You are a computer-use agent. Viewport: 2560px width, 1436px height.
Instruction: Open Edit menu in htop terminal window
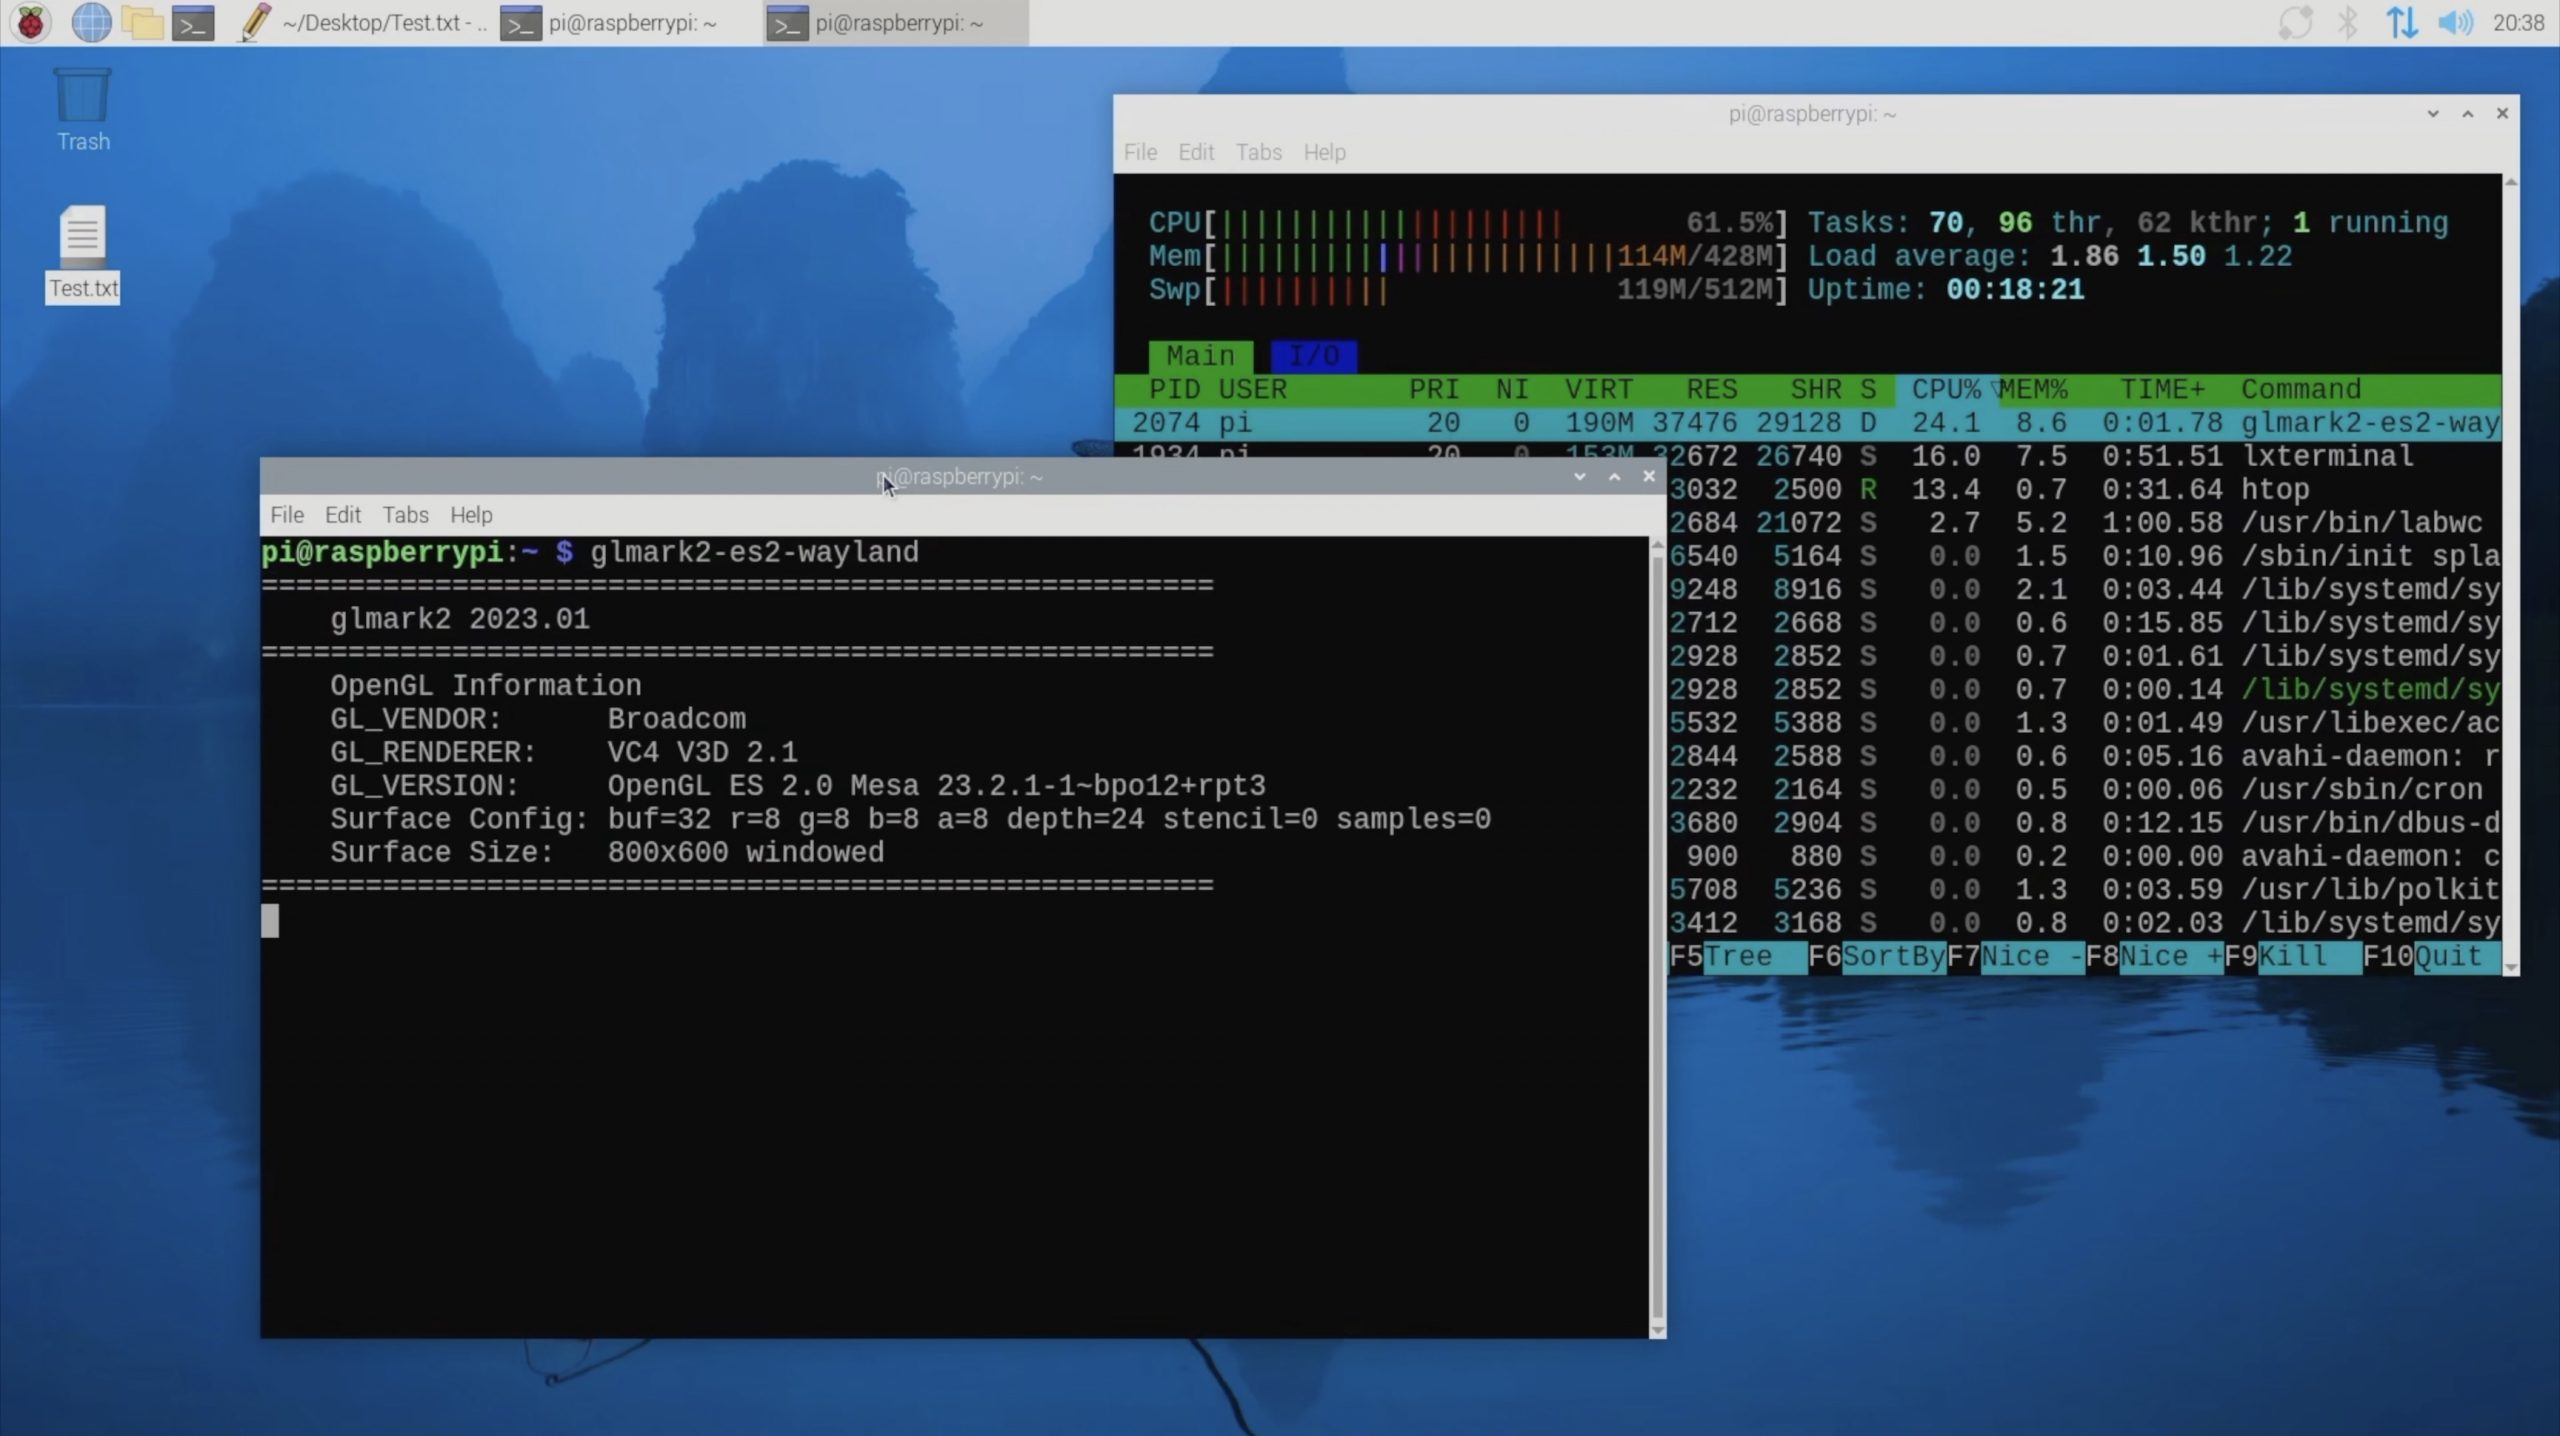1195,152
